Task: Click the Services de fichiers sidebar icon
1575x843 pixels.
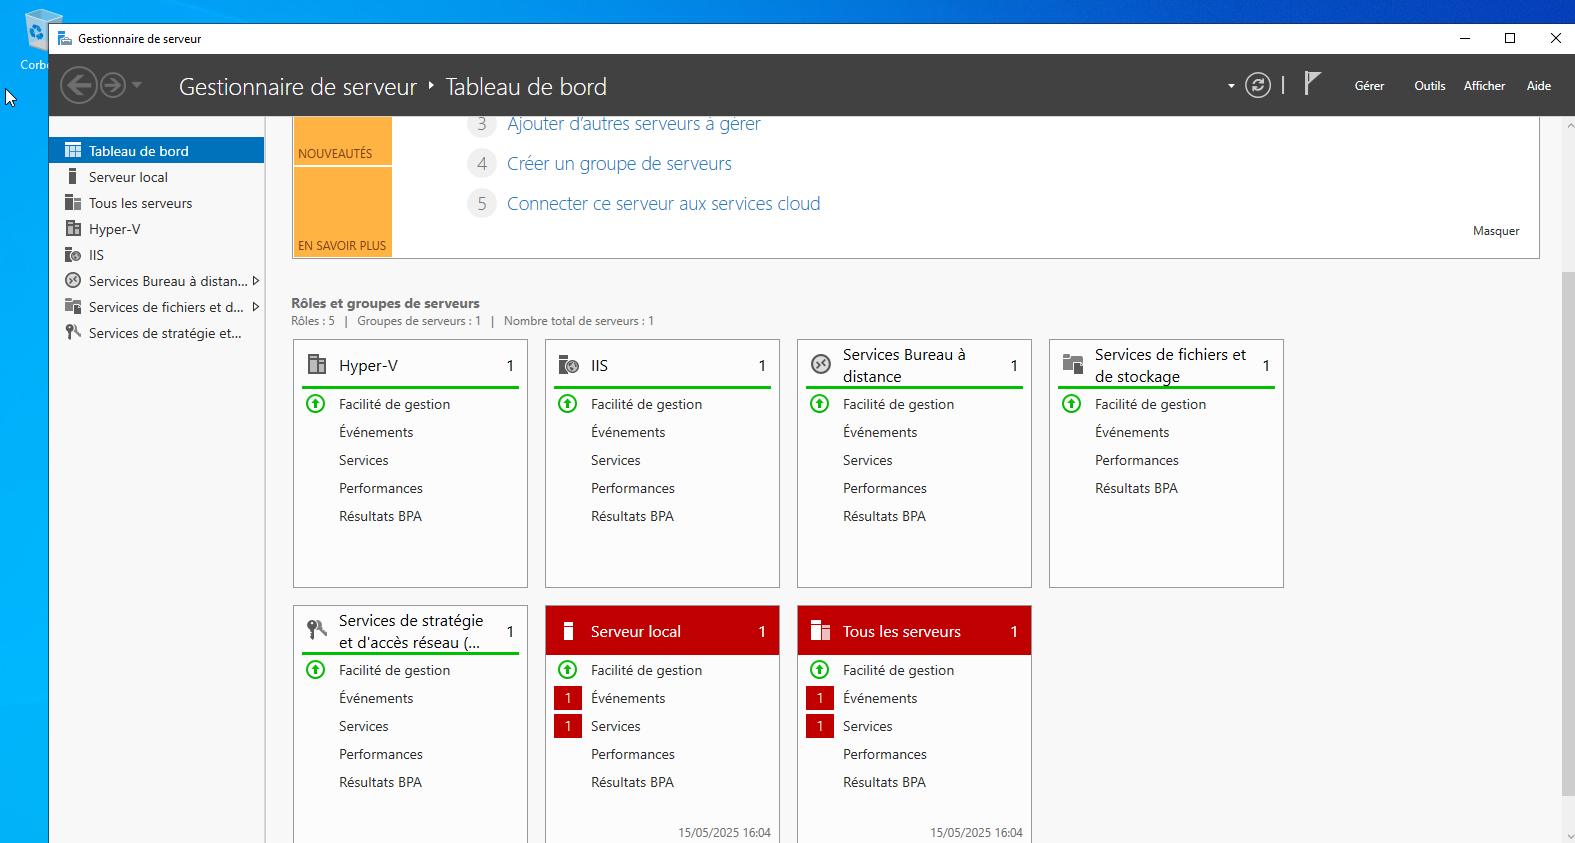Action: (x=73, y=306)
